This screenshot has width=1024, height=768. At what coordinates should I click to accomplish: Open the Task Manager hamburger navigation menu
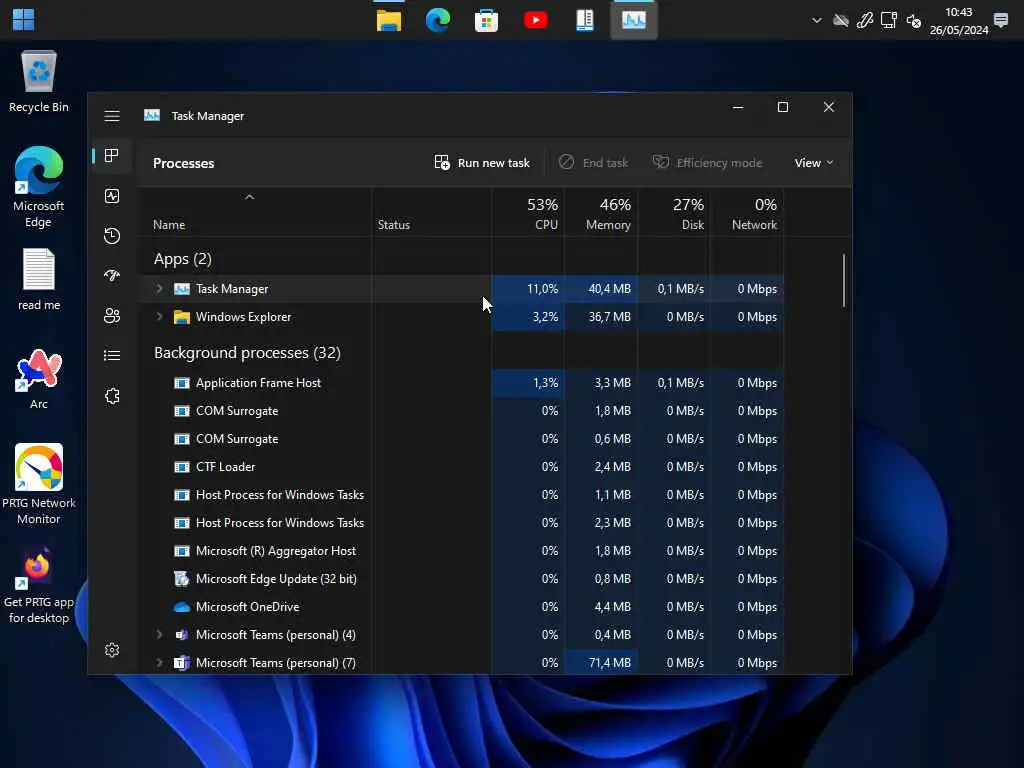(x=112, y=116)
